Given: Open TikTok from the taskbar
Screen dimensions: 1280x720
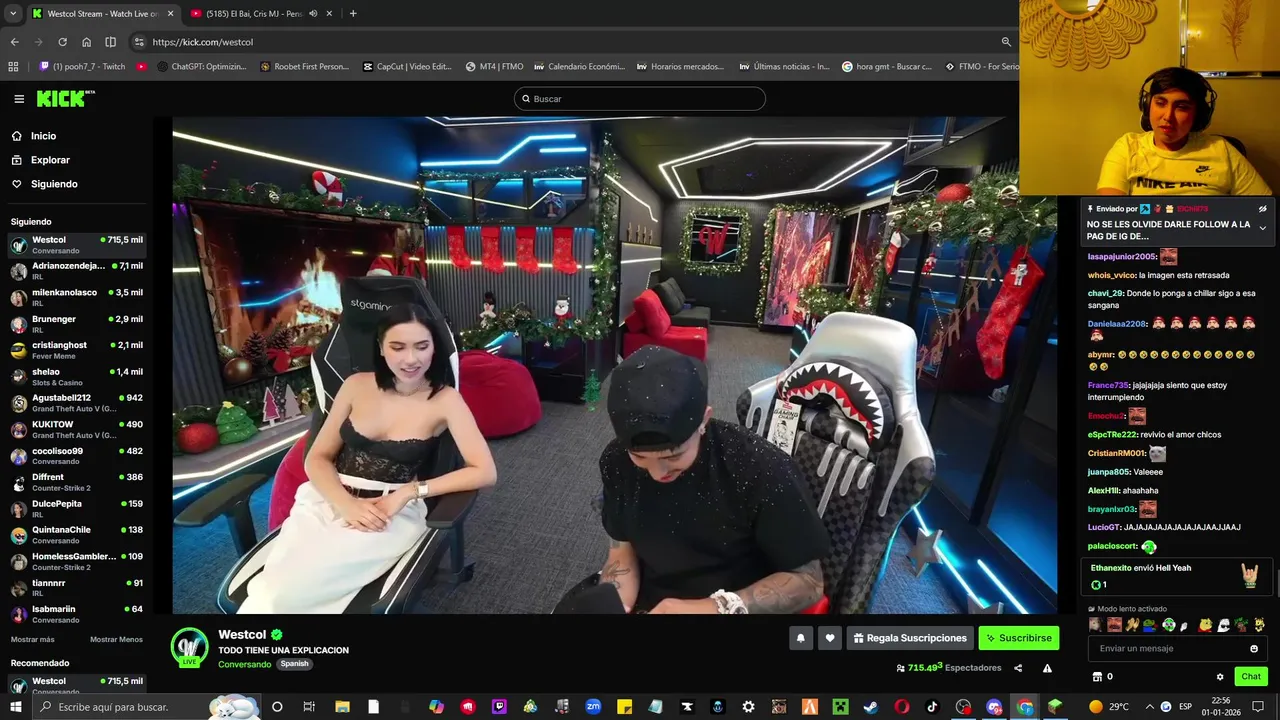Looking at the screenshot, I should tap(932, 707).
